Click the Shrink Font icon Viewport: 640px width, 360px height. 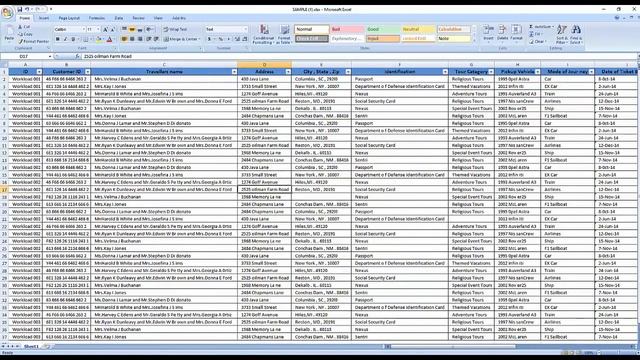(113, 29)
